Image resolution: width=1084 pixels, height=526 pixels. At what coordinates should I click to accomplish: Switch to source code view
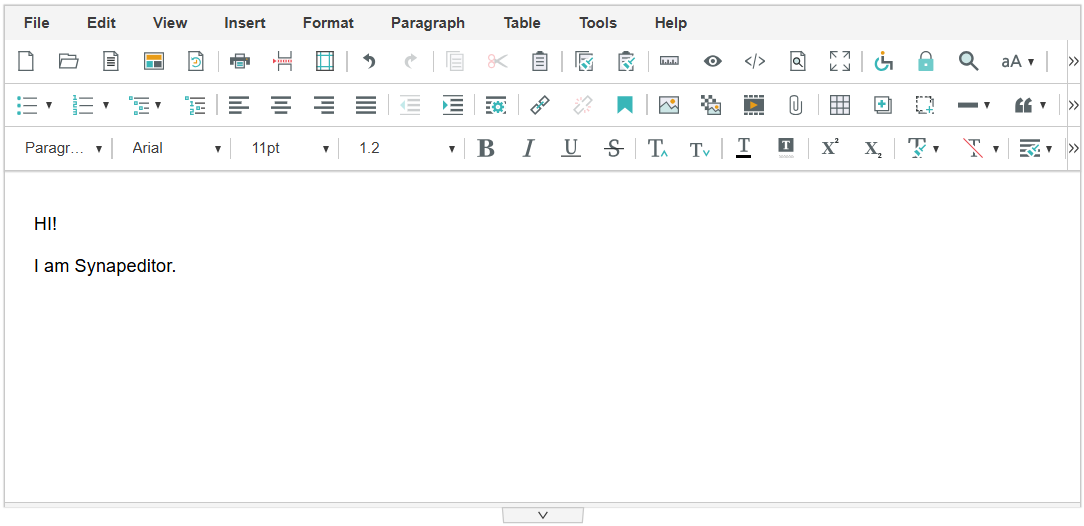coord(755,62)
